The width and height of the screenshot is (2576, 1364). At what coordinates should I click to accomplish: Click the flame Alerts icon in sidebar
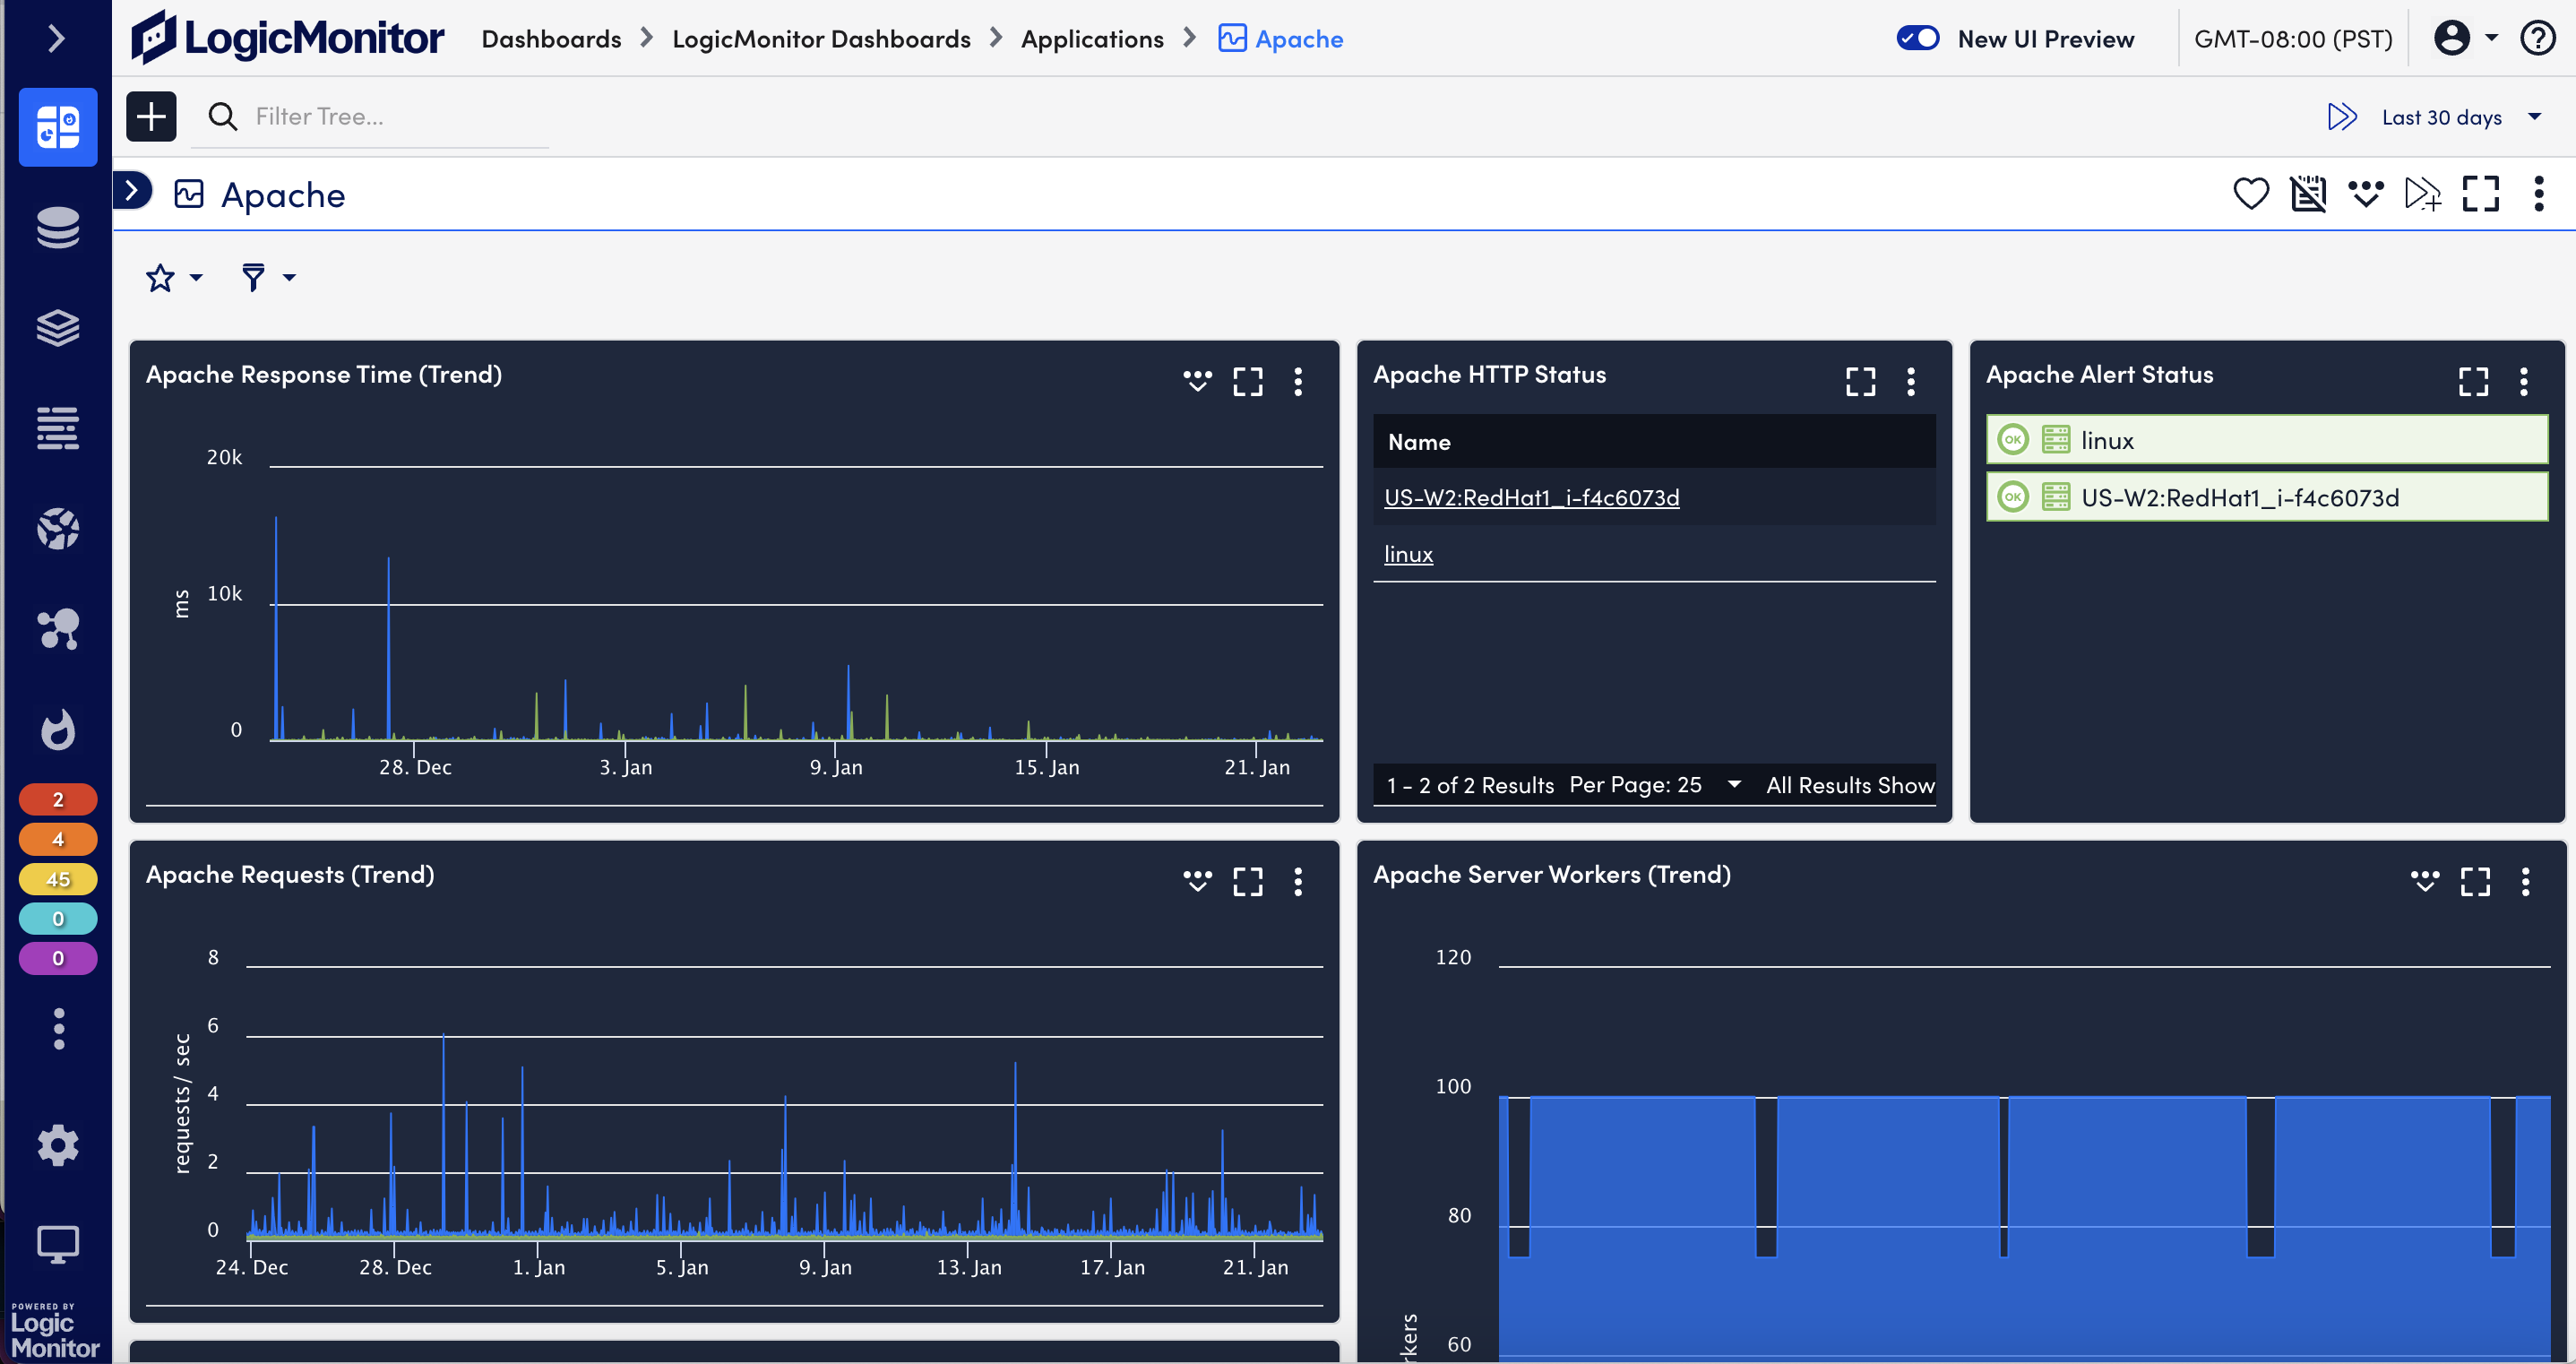click(x=57, y=729)
